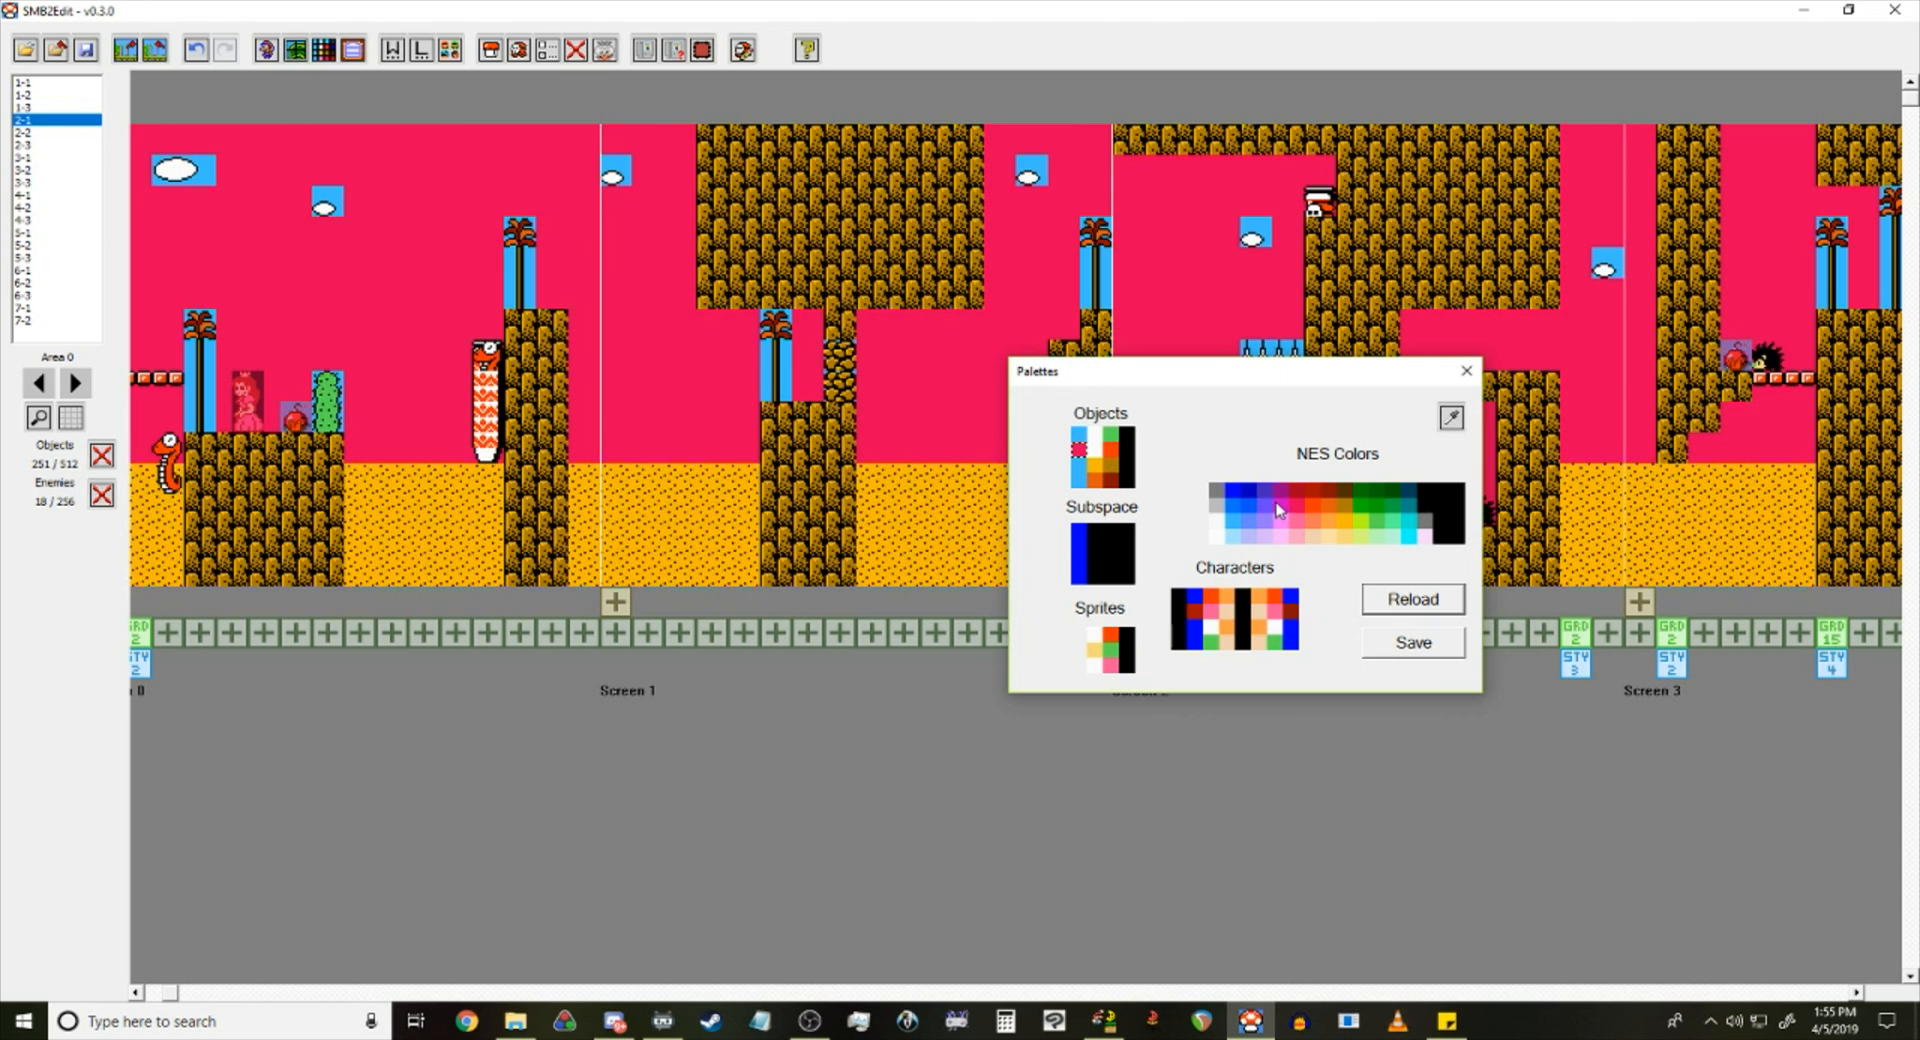Click the GRD 15 ground marker
Image resolution: width=1920 pixels, height=1040 pixels.
(1831, 632)
